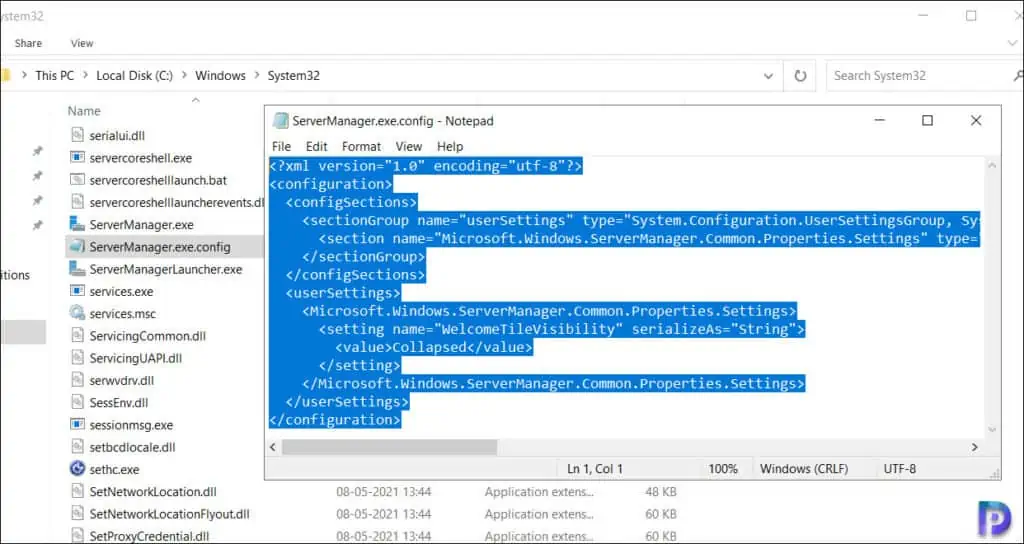Open Notepad File menu
Screen dimensions: 1024x544
(x=281, y=146)
